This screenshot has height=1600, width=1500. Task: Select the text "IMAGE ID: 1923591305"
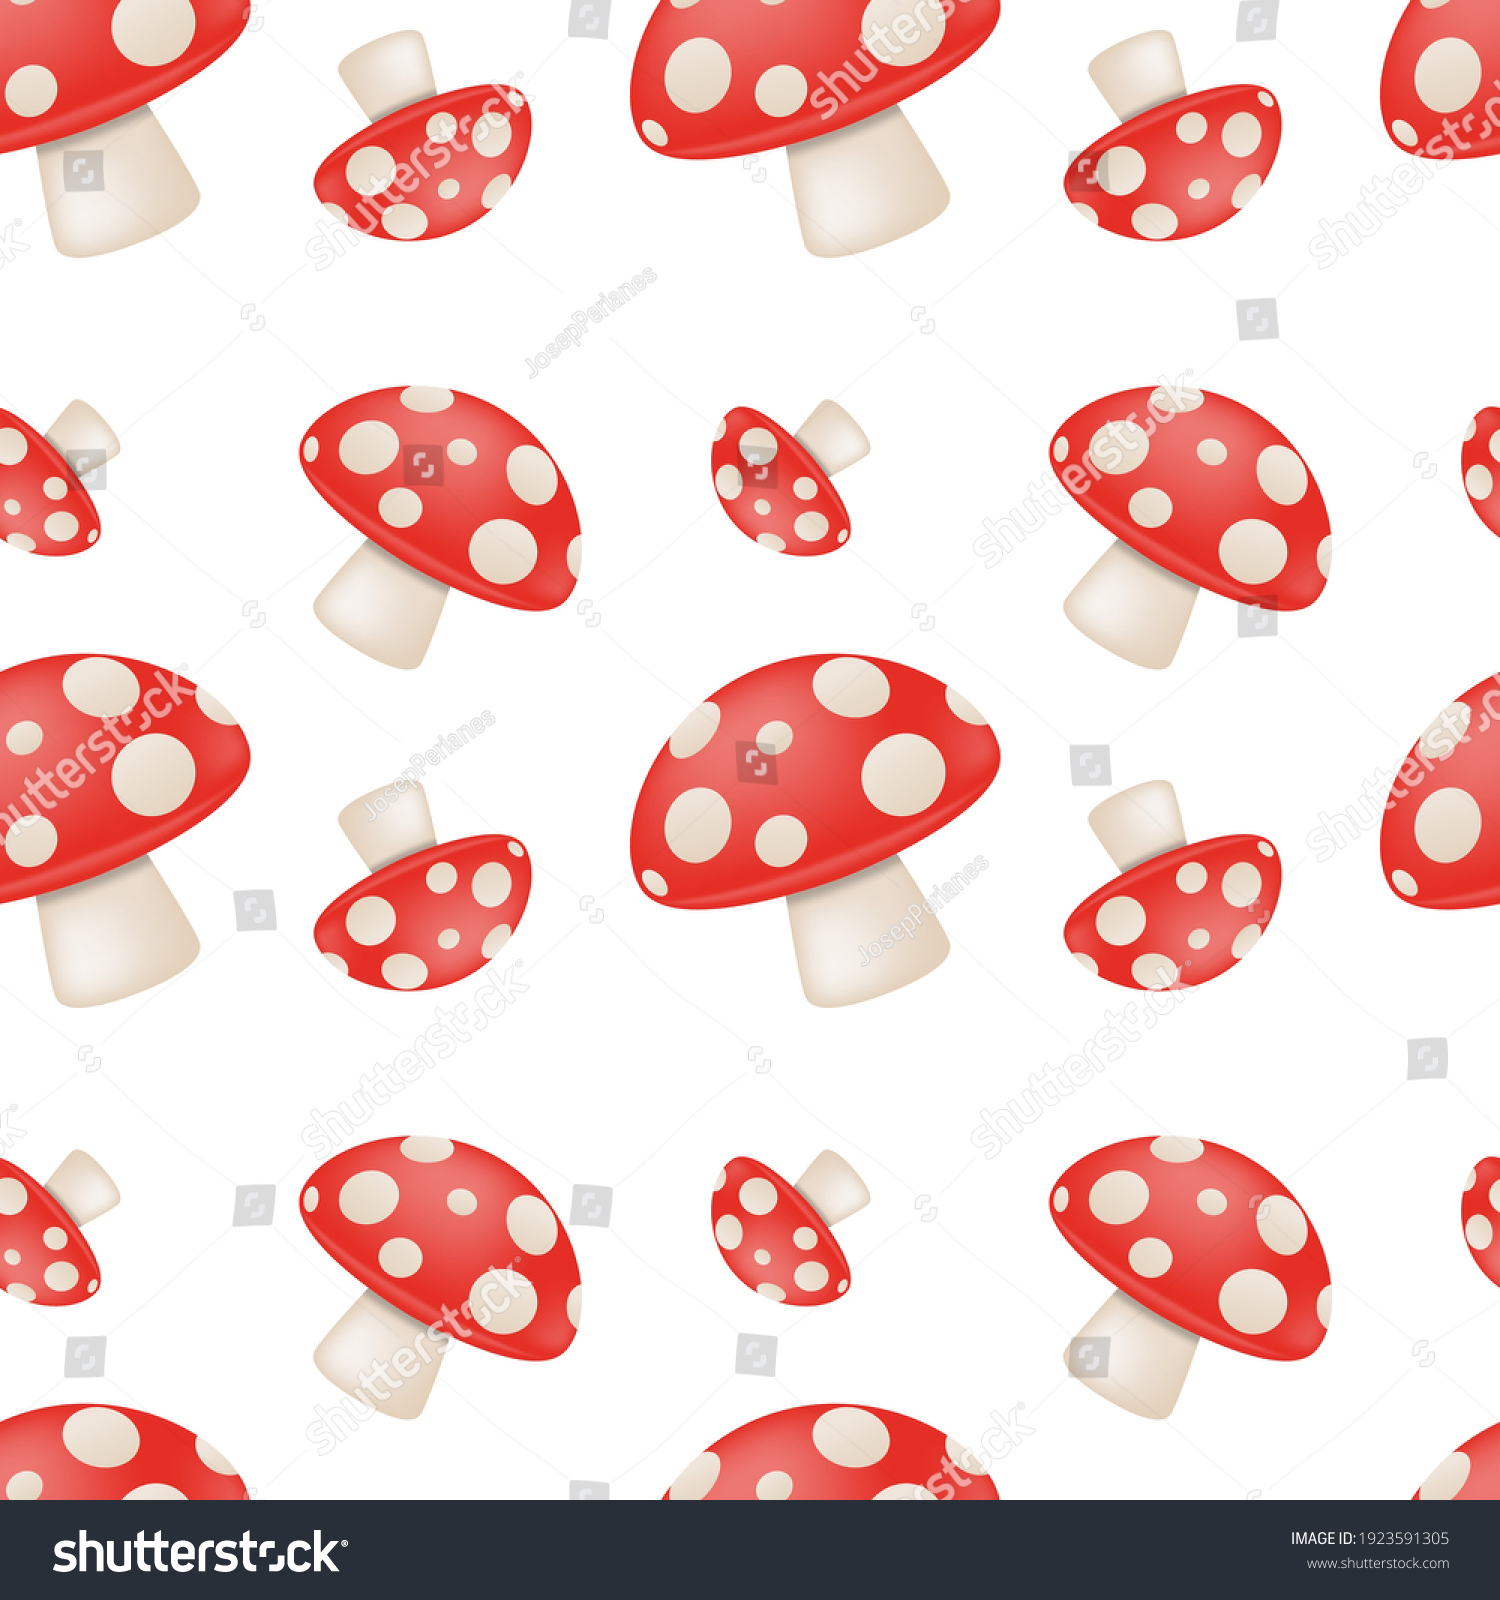coord(1369,1539)
